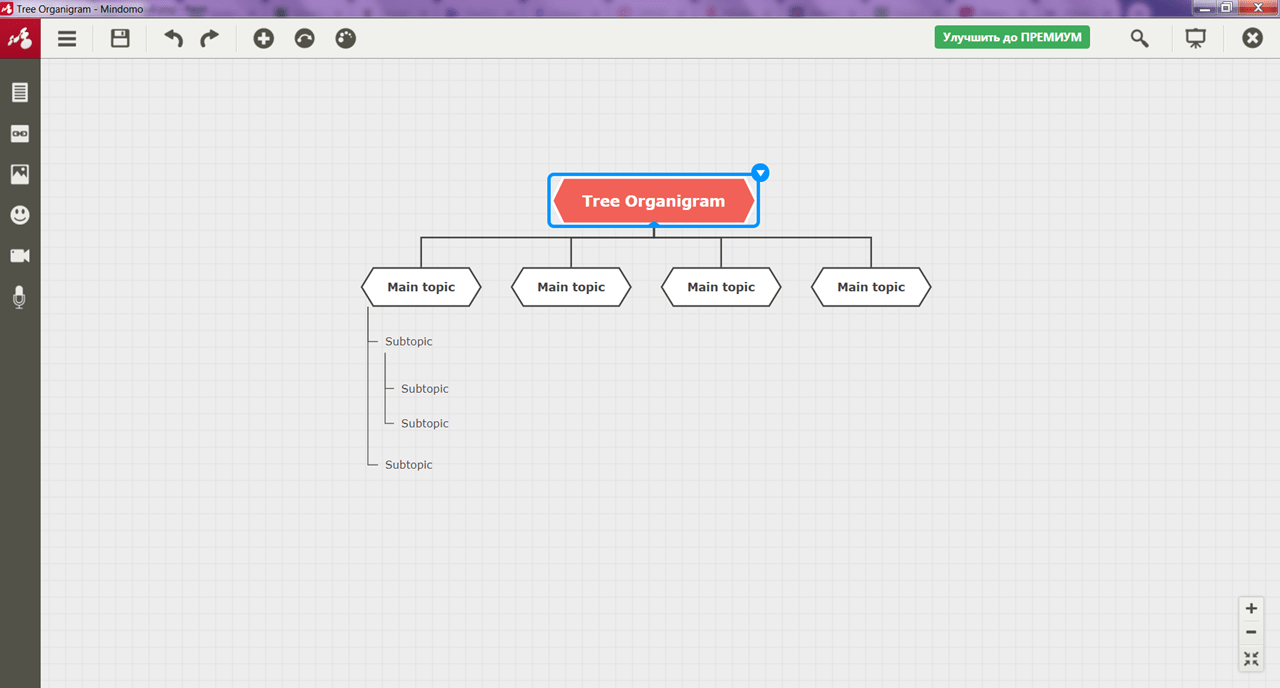Add a new topic with the plus icon
The image size is (1280, 688).
[x=263, y=39]
